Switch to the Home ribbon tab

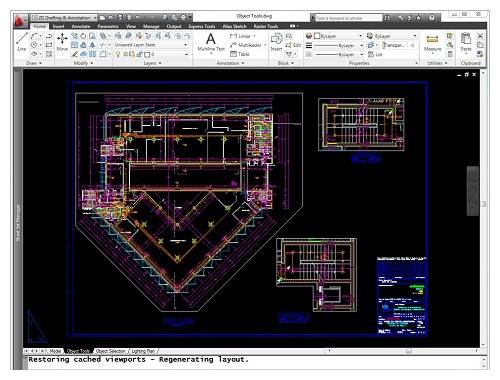pyautogui.click(x=39, y=26)
